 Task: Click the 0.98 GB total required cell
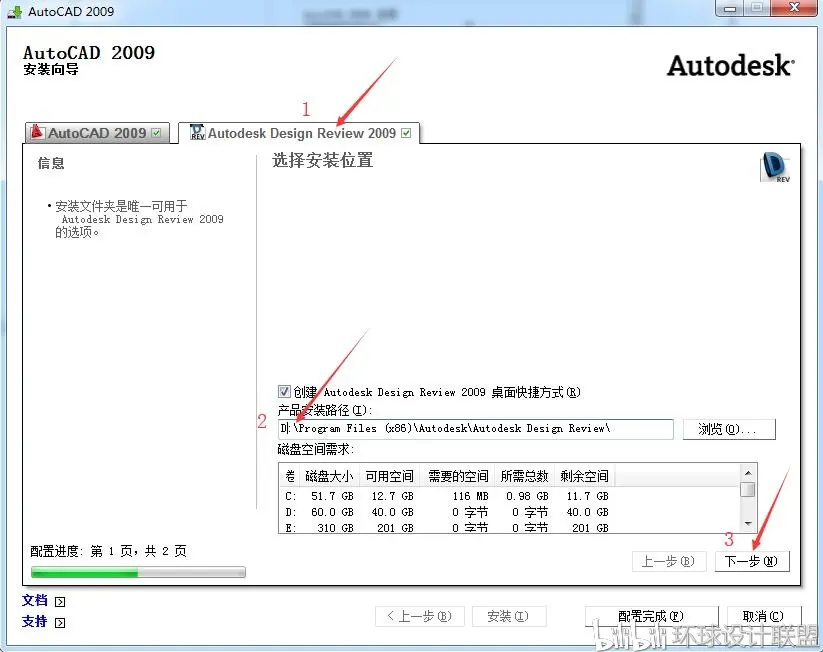(527, 496)
